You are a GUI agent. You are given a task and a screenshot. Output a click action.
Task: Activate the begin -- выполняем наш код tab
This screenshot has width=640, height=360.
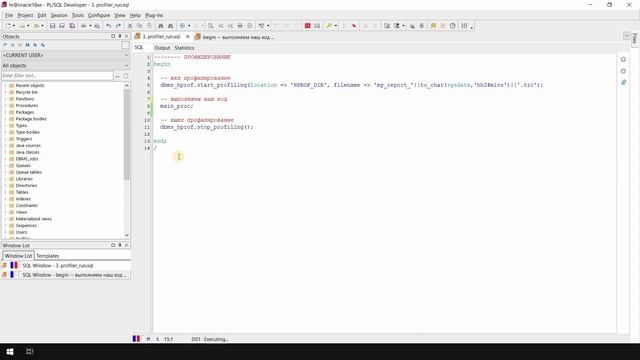click(x=234, y=37)
